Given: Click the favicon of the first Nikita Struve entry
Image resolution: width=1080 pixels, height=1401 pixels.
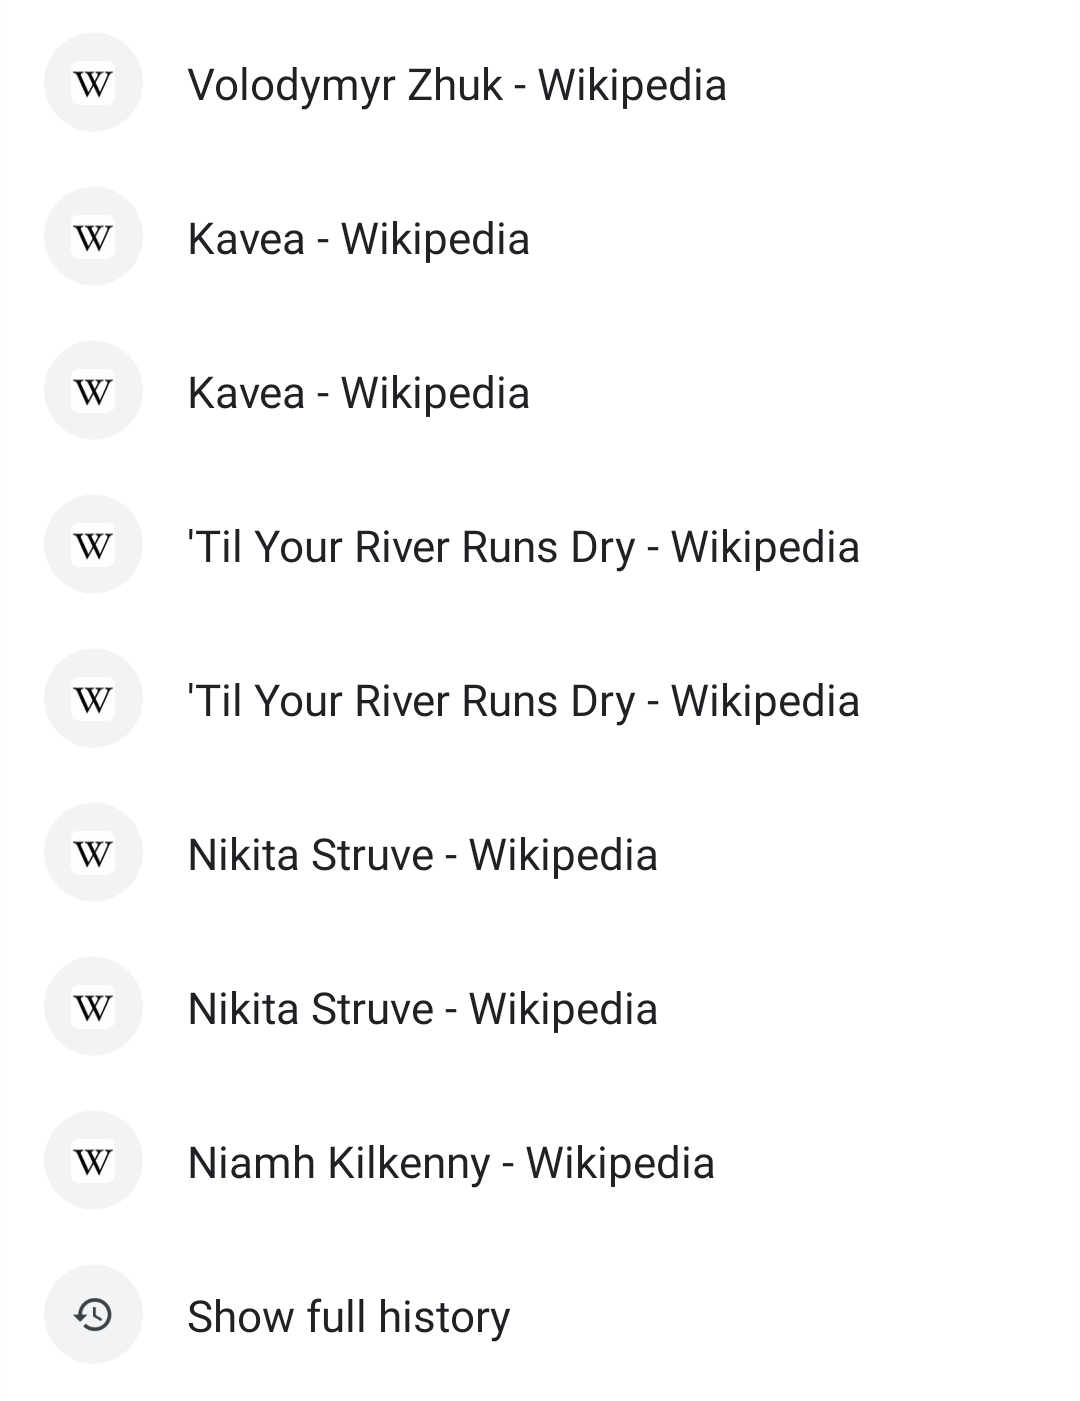Looking at the screenshot, I should tap(93, 853).
